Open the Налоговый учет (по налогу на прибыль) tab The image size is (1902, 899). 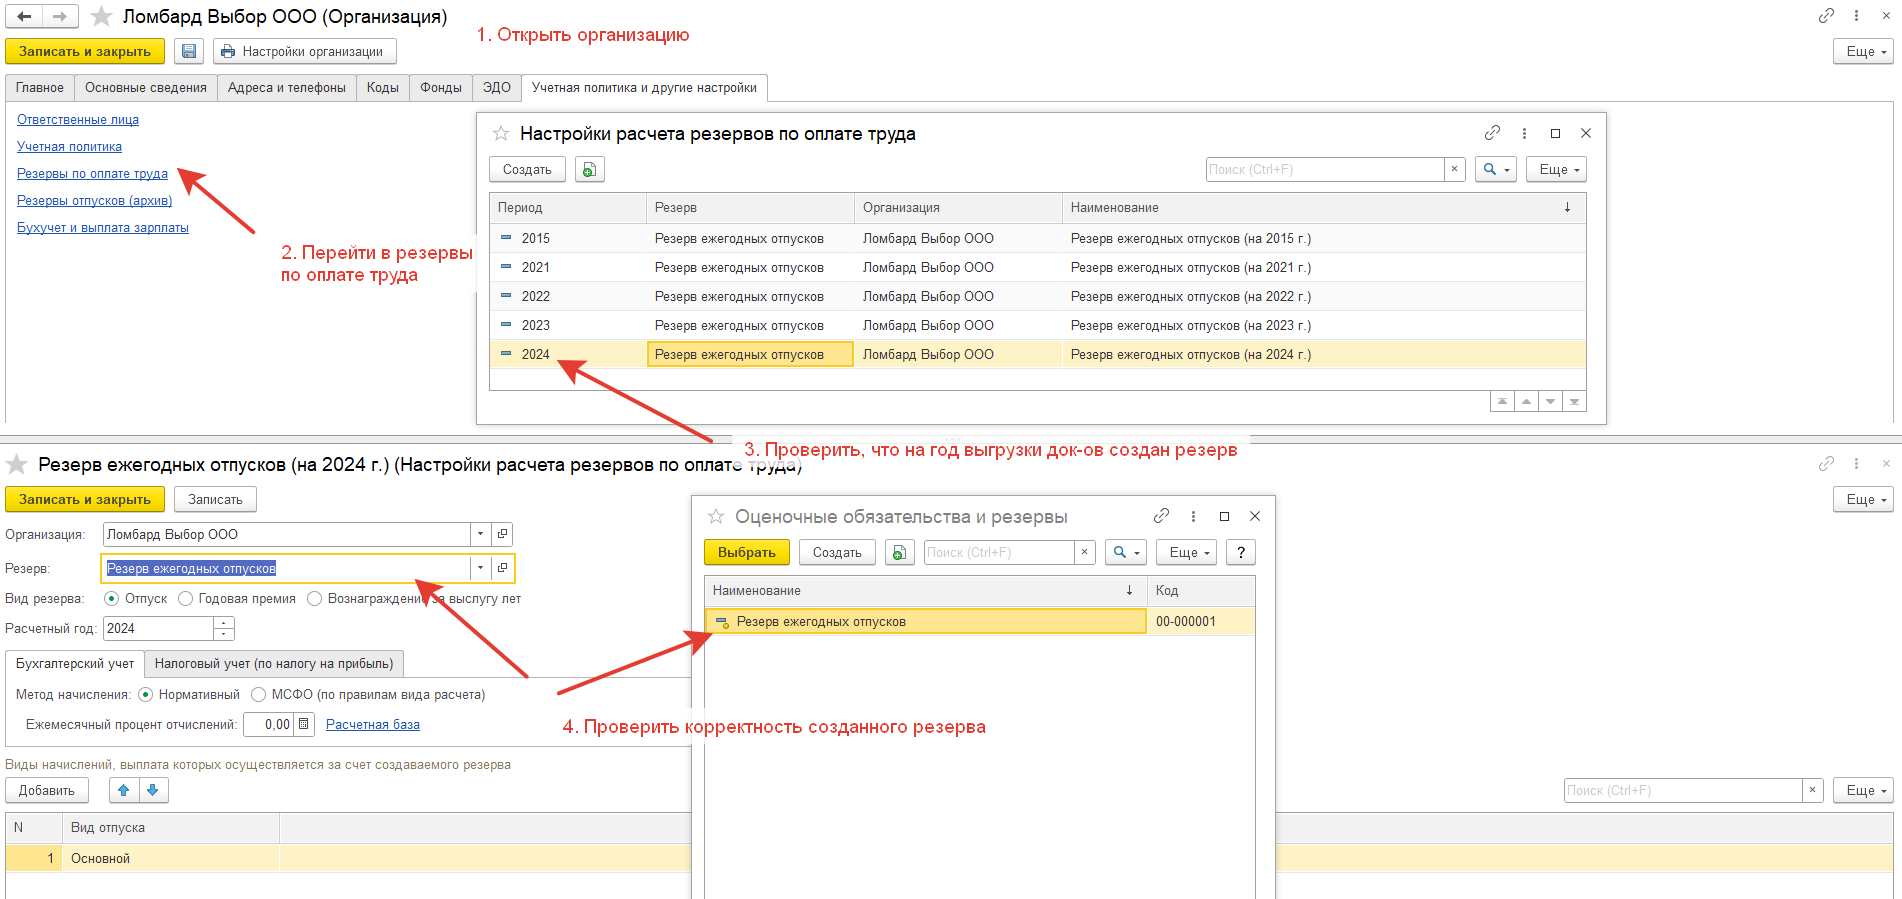point(274,663)
